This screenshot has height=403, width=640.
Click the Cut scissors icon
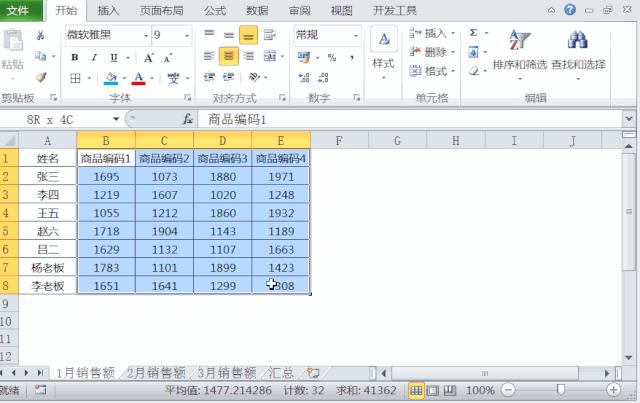tap(40, 36)
